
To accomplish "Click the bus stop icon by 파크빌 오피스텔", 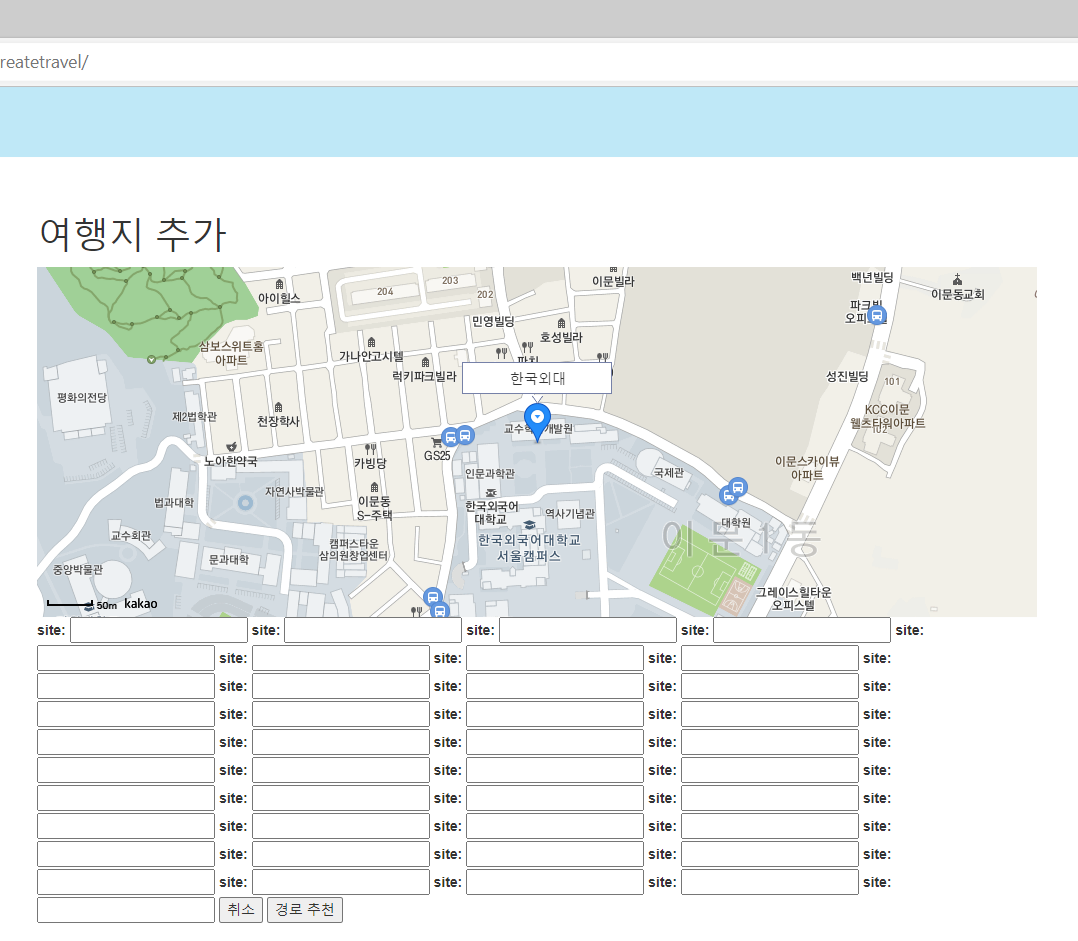I will pos(877,315).
